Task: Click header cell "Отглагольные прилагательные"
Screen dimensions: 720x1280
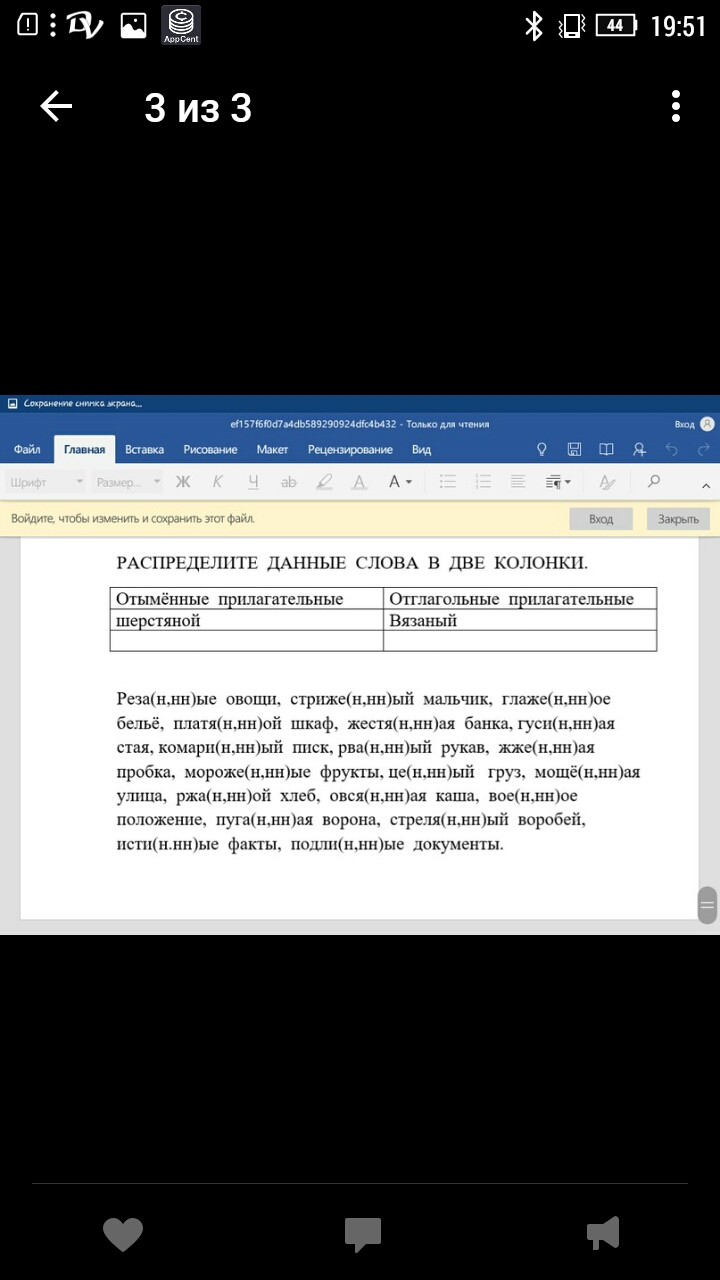Action: point(520,599)
